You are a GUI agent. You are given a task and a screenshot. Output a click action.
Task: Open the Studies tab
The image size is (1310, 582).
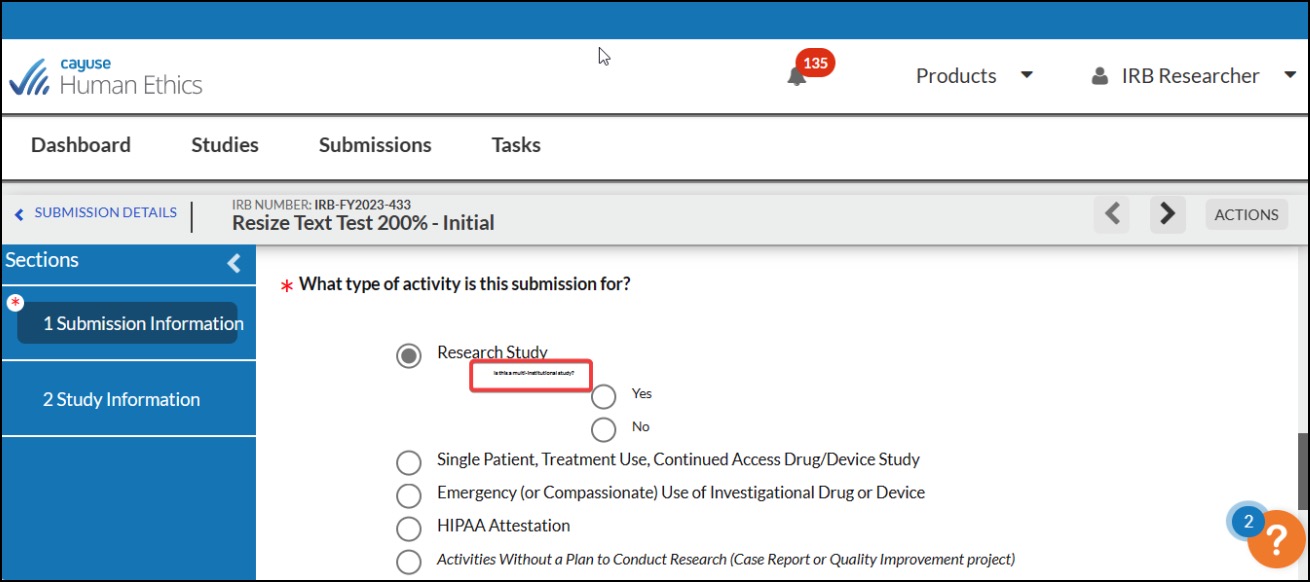point(225,145)
